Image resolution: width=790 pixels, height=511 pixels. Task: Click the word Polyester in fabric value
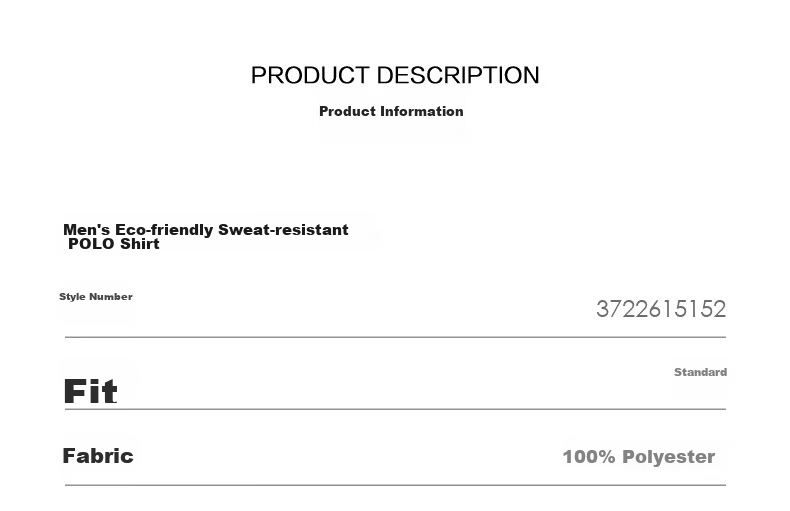coord(669,457)
